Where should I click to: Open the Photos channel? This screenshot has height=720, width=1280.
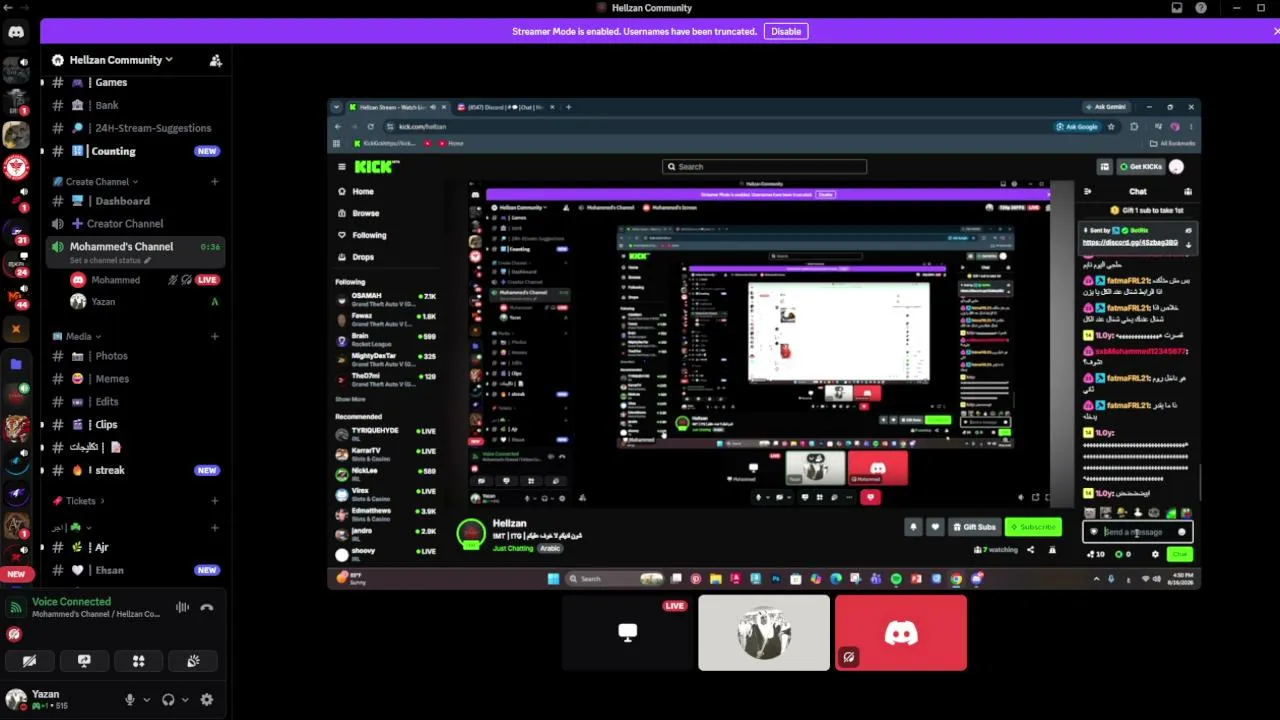136,356
